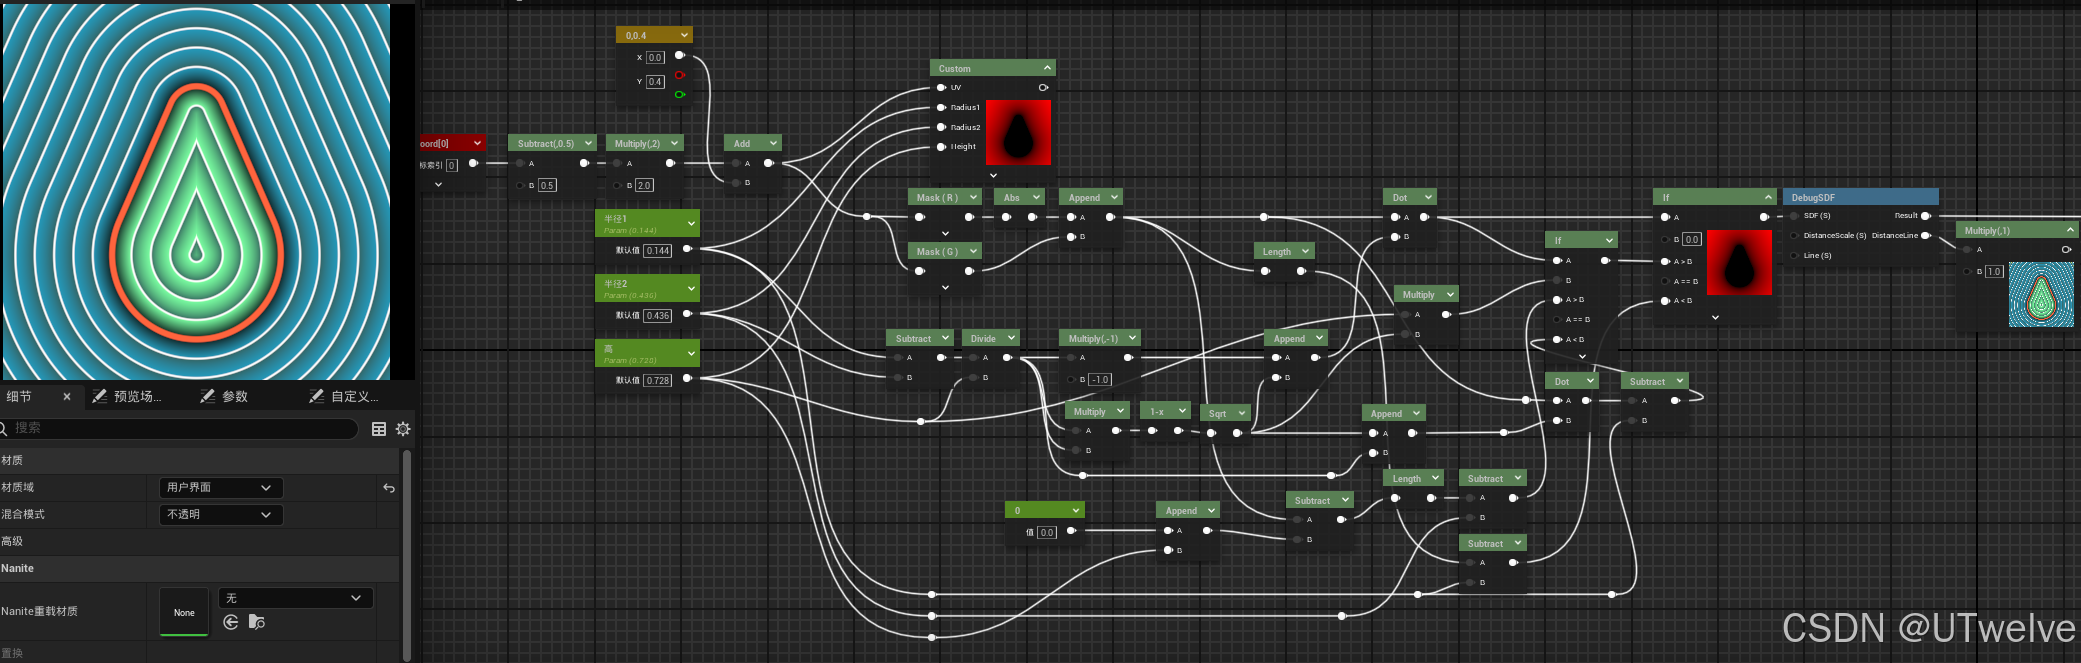This screenshot has width=2081, height=663.
Task: Click the DebugSDF Result output pin
Action: tap(1926, 216)
